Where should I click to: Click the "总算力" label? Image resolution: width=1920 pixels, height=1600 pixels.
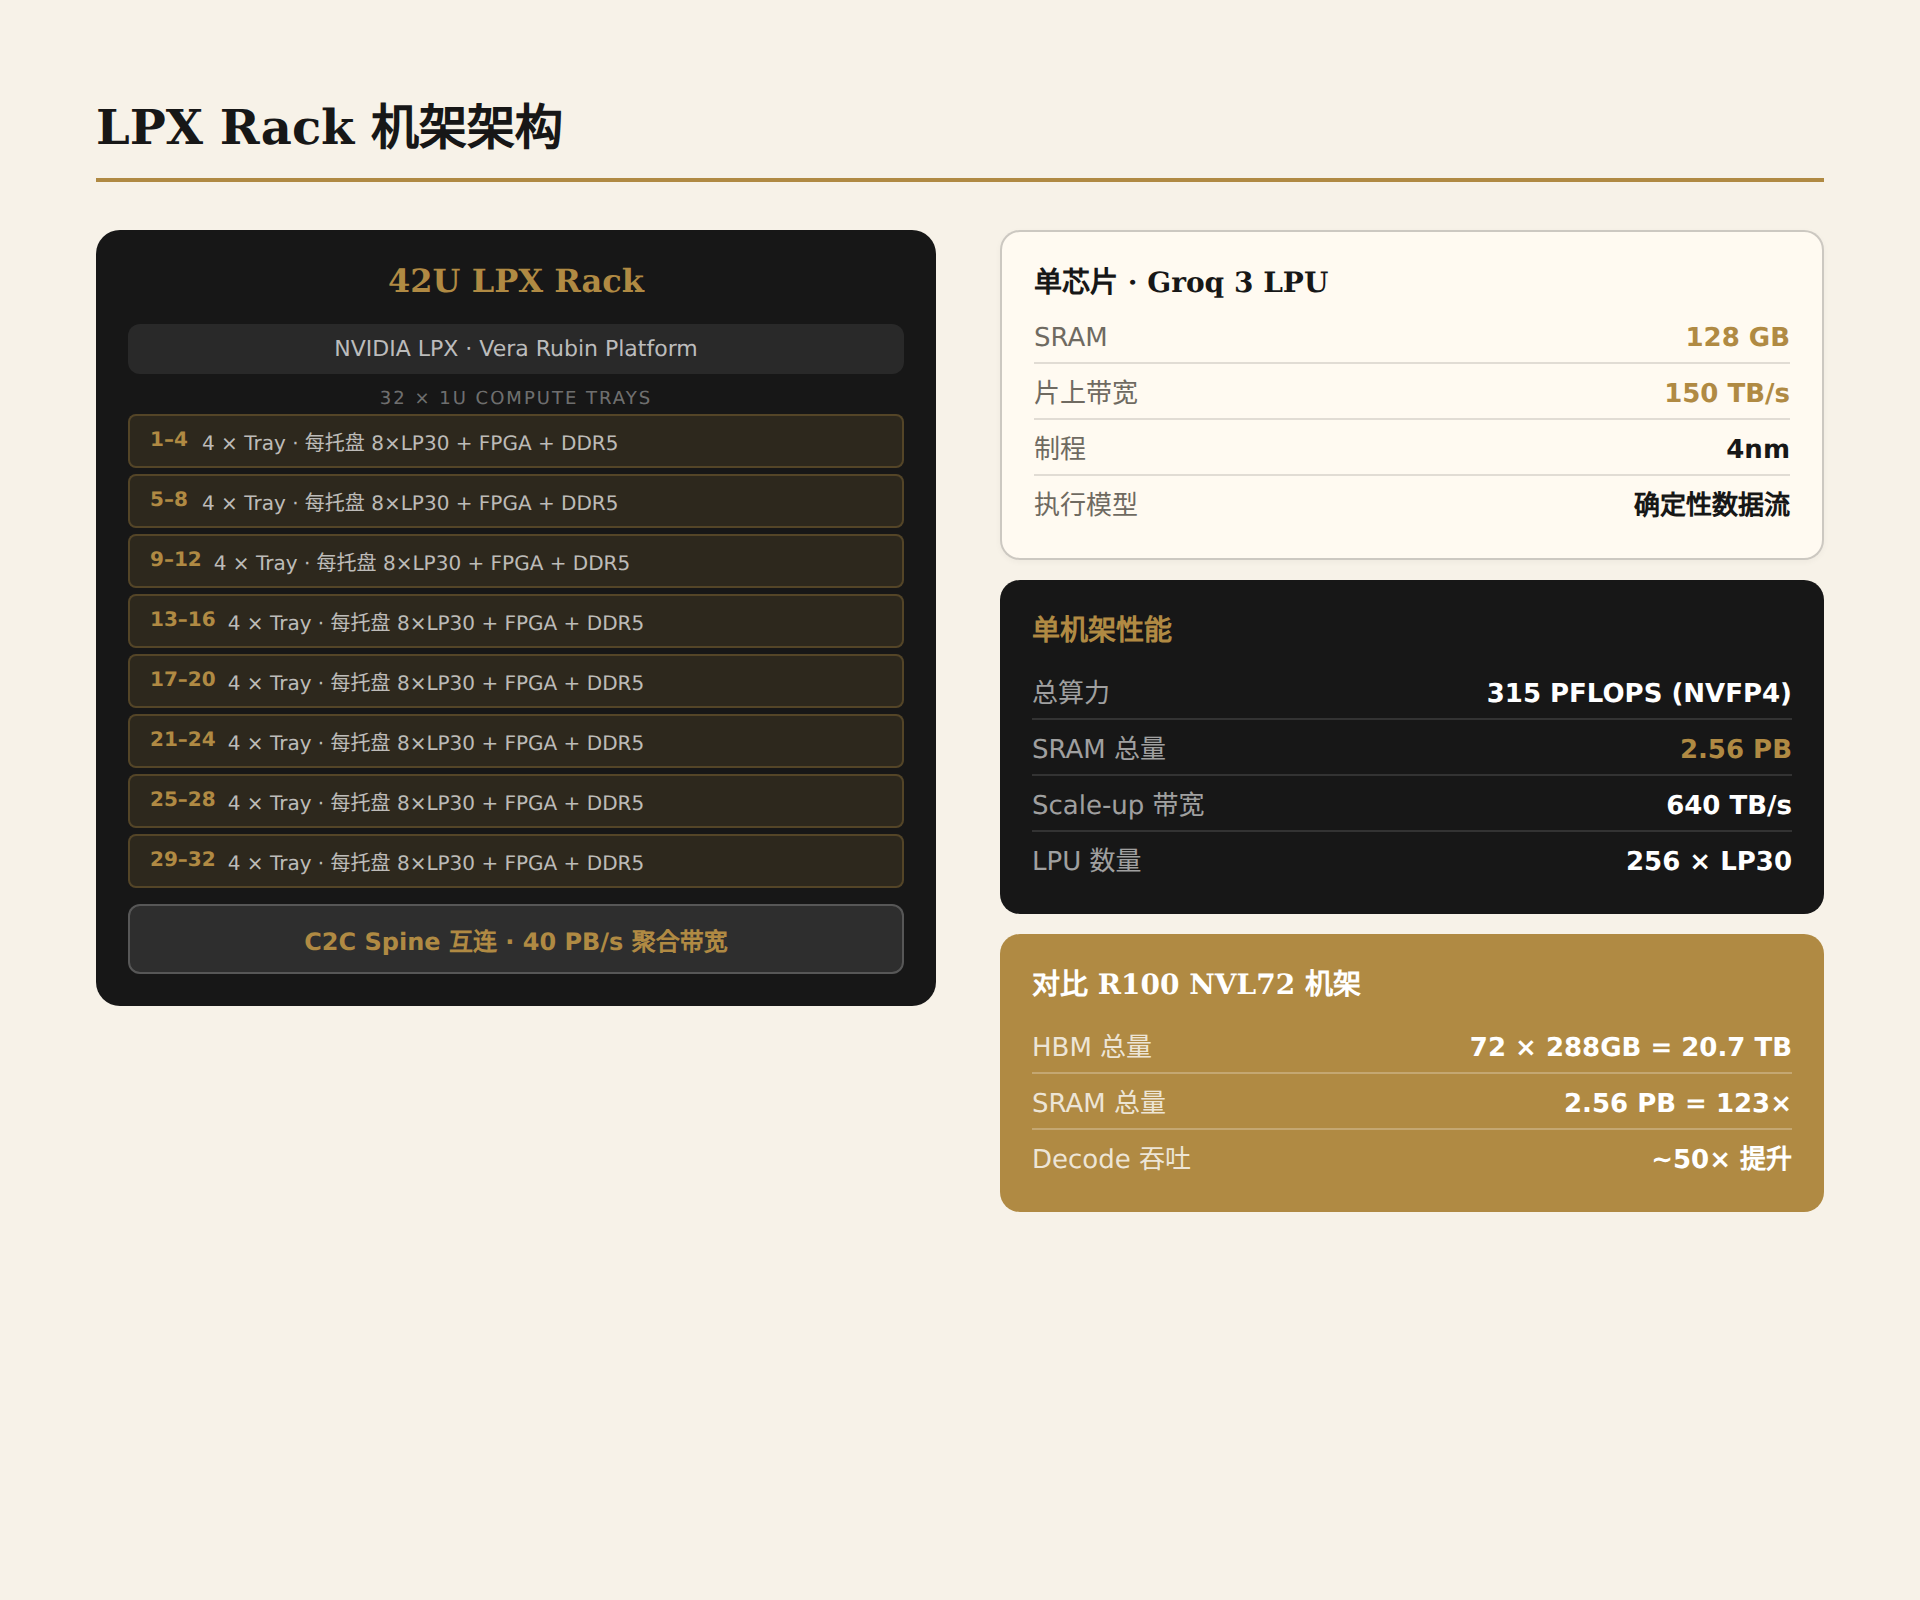click(x=1071, y=693)
